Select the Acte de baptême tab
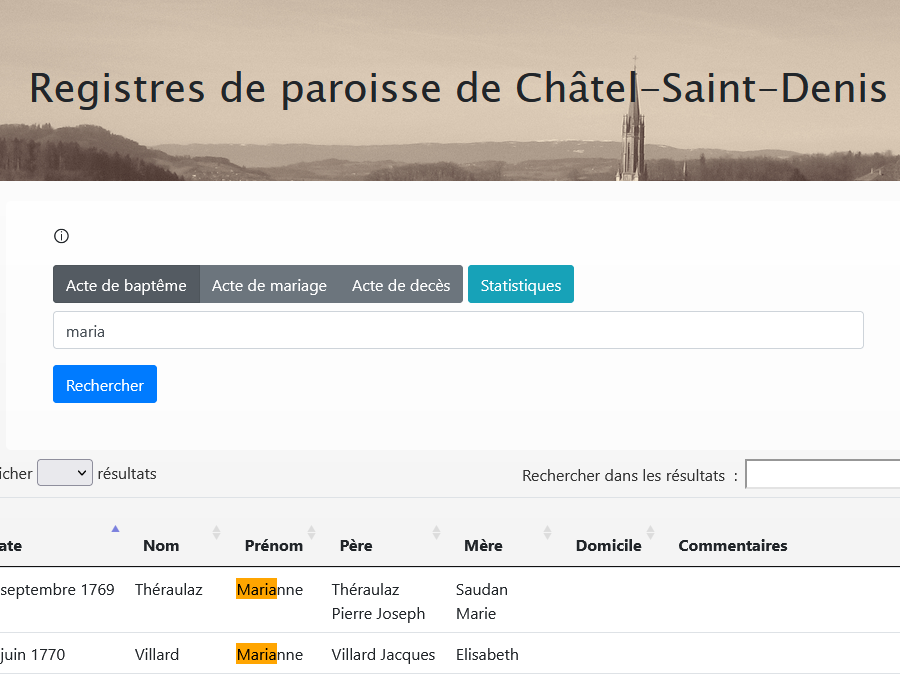 click(x=126, y=285)
